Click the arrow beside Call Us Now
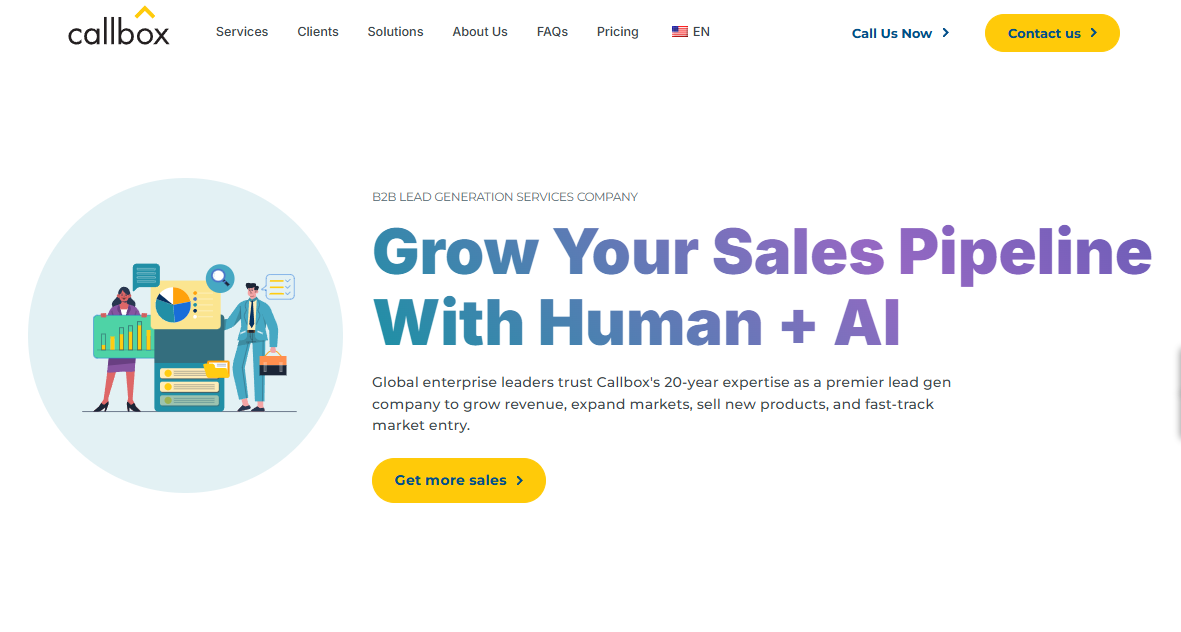 (946, 33)
